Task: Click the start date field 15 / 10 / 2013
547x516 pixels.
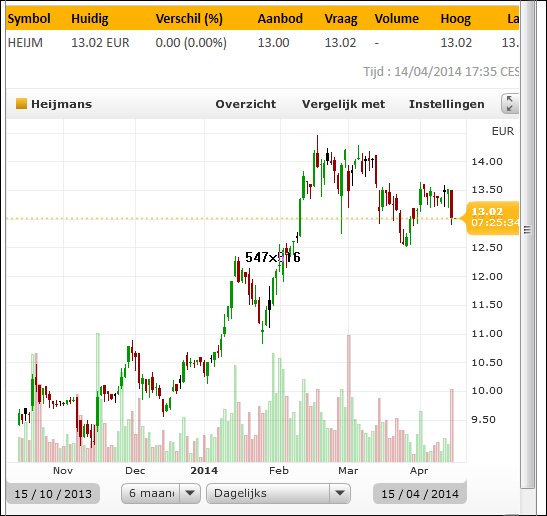Action: pos(53,494)
